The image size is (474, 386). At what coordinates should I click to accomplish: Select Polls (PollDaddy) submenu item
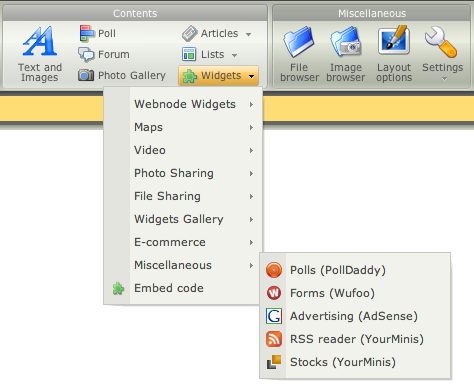[355, 270]
